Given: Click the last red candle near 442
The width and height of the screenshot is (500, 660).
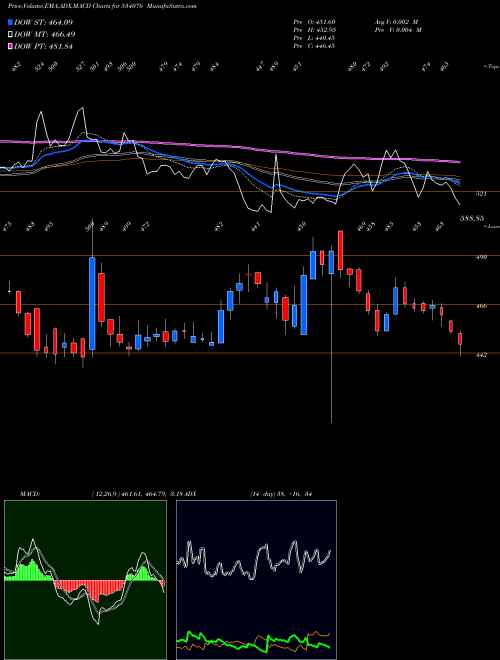Looking at the screenshot, I should [460, 339].
